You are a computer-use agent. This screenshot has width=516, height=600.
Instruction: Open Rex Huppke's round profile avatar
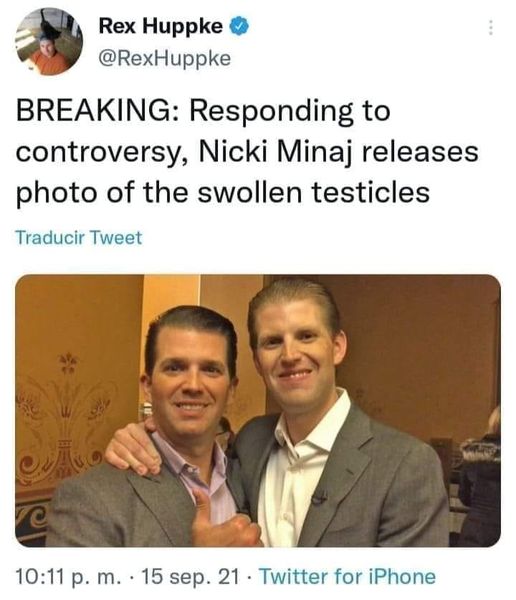49,41
